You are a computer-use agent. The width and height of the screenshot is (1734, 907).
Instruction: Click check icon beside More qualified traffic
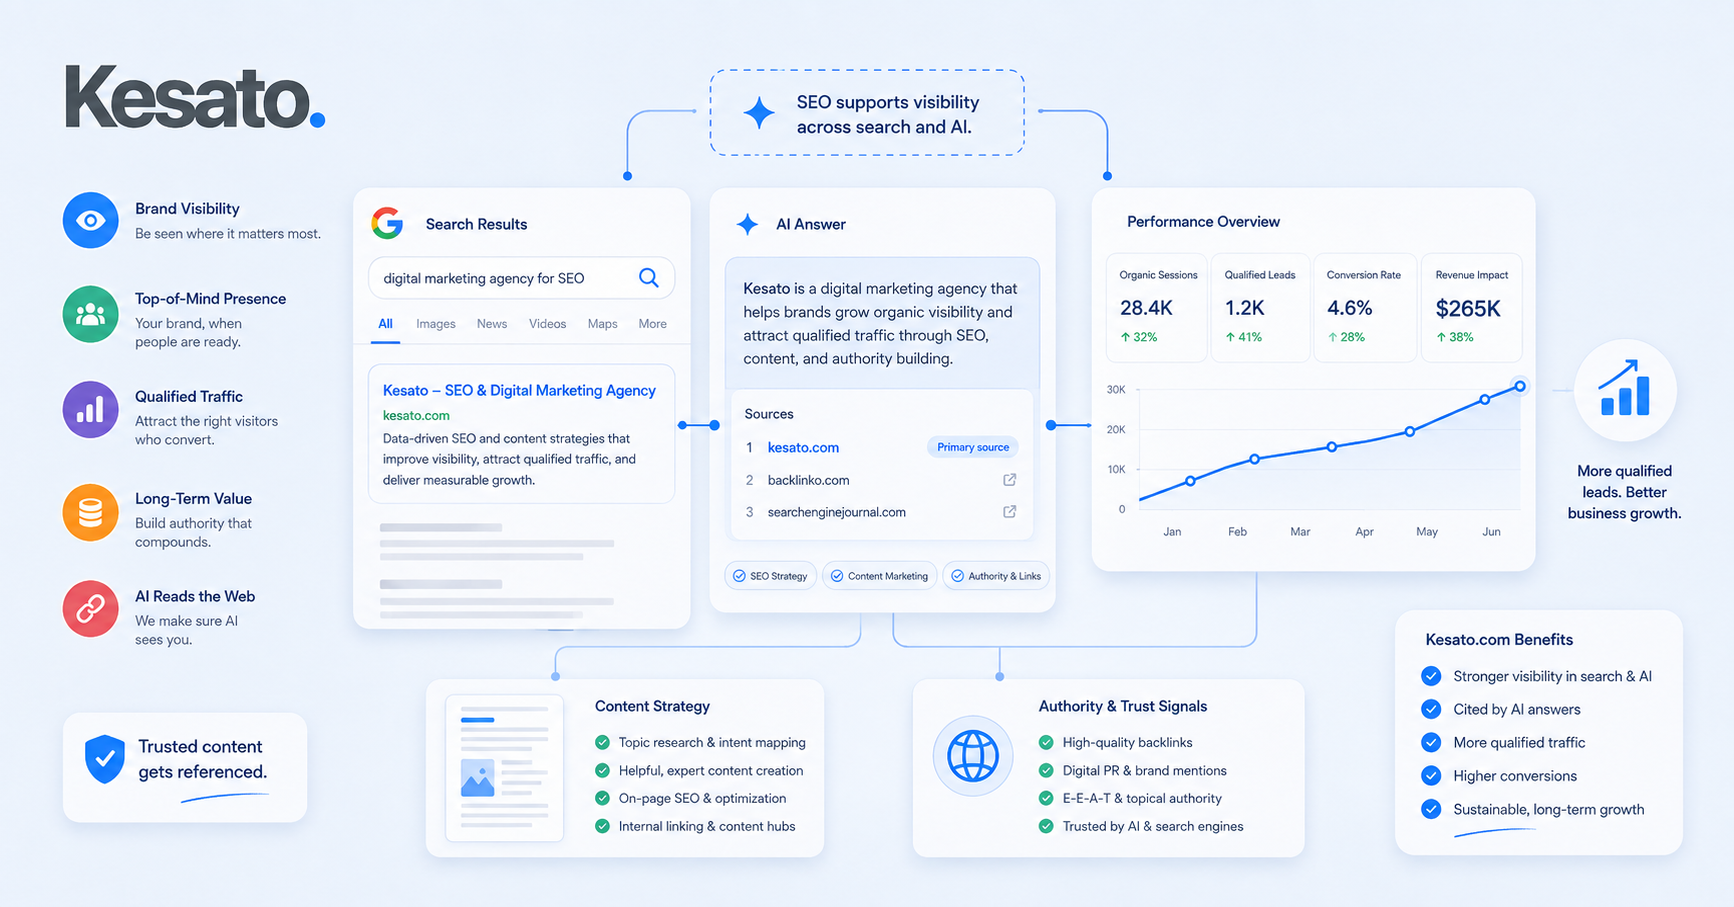coord(1431,742)
